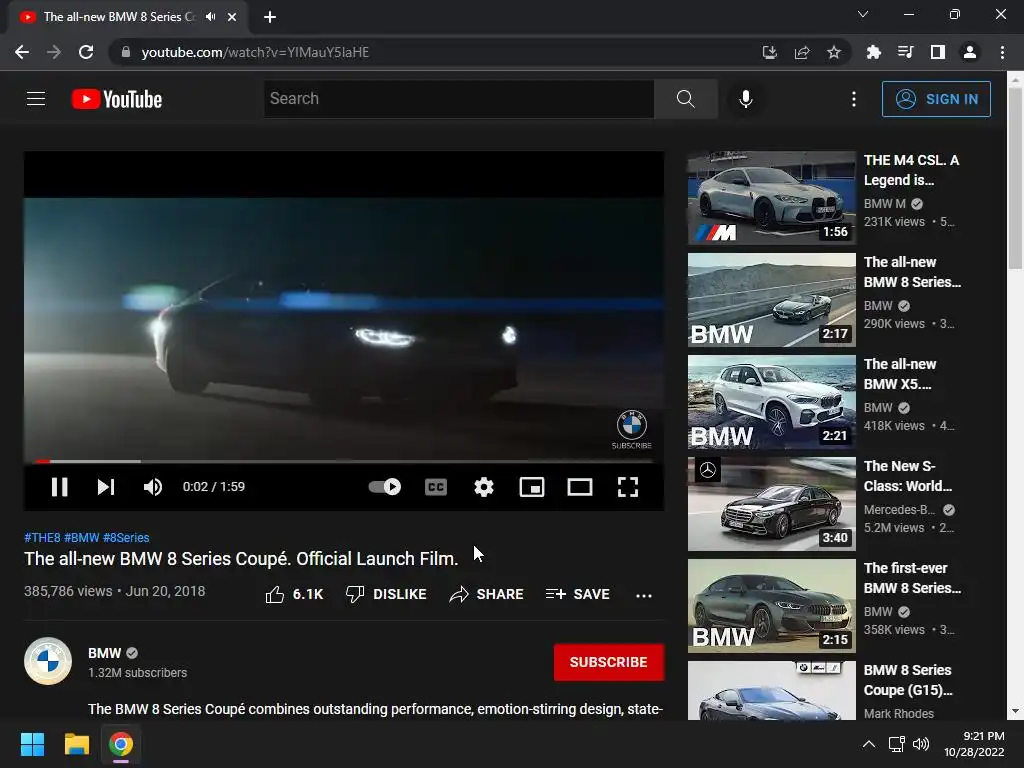Focus the YouTube search box
This screenshot has width=1024, height=768.
pos(459,99)
